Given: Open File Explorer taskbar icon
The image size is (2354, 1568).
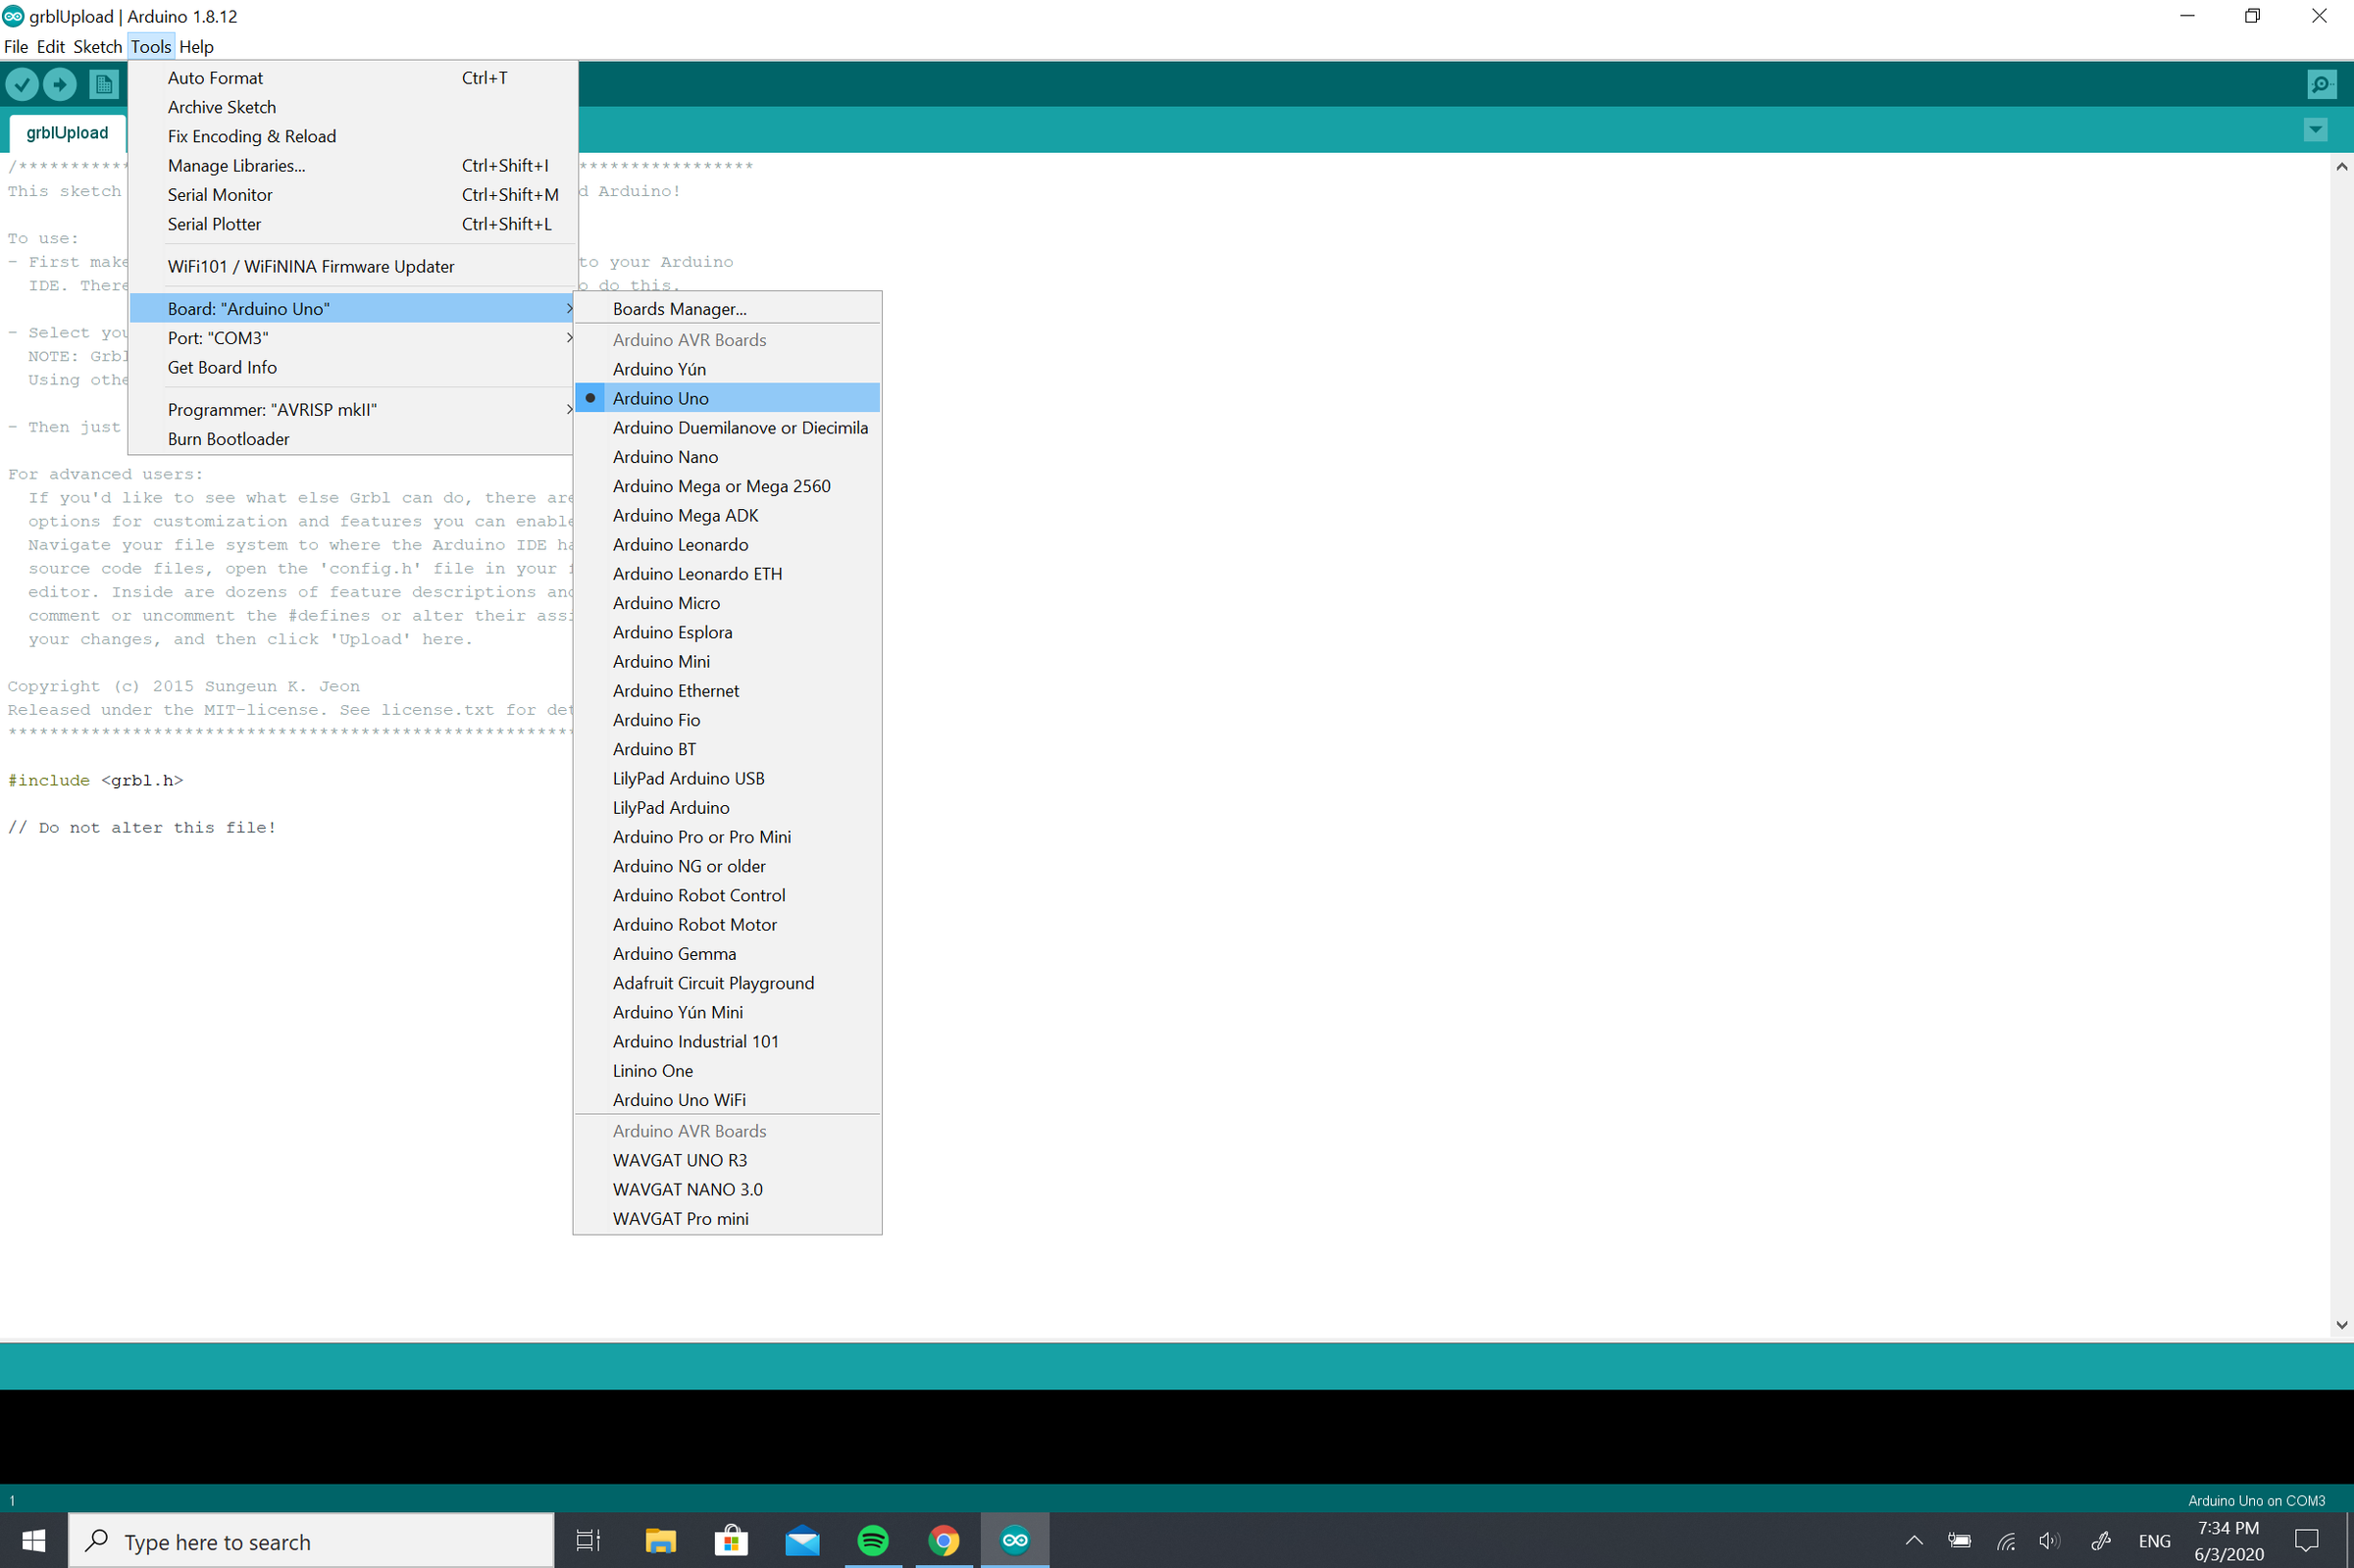Looking at the screenshot, I should point(660,1541).
